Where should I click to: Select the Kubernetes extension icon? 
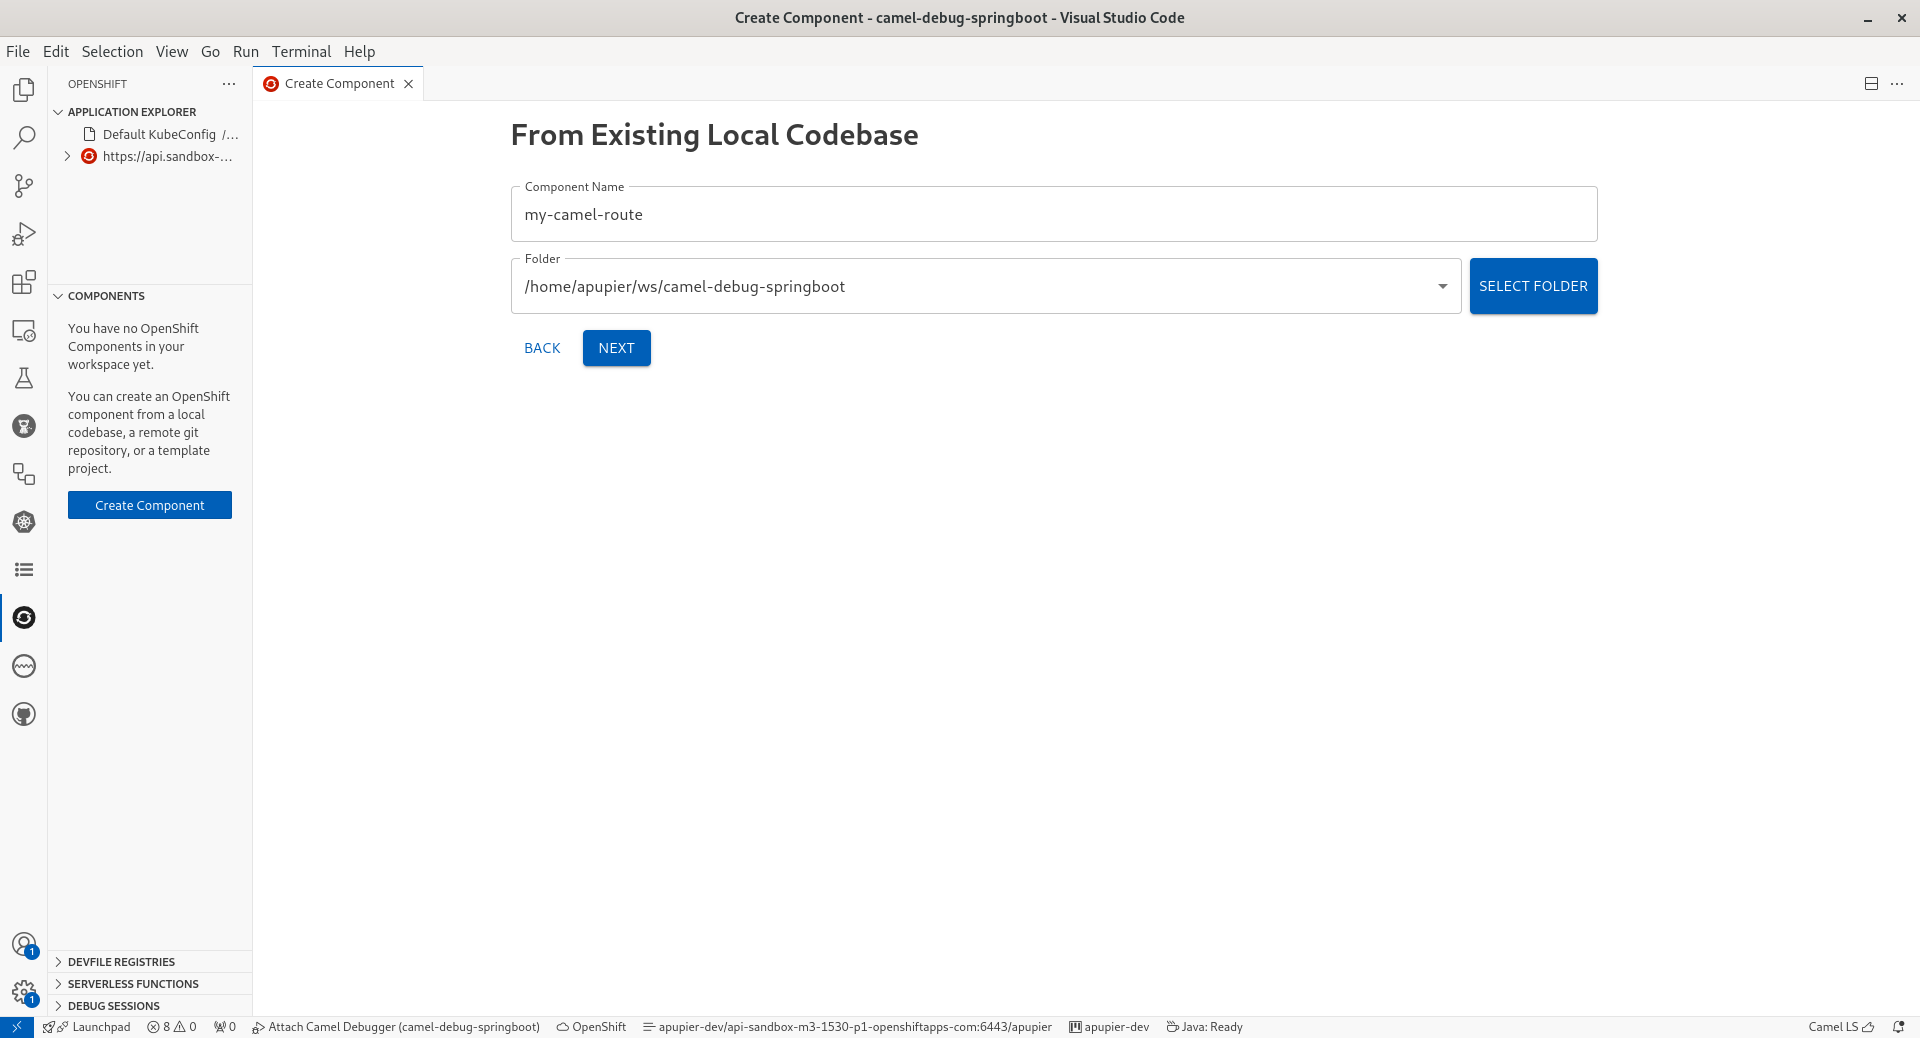point(23,522)
